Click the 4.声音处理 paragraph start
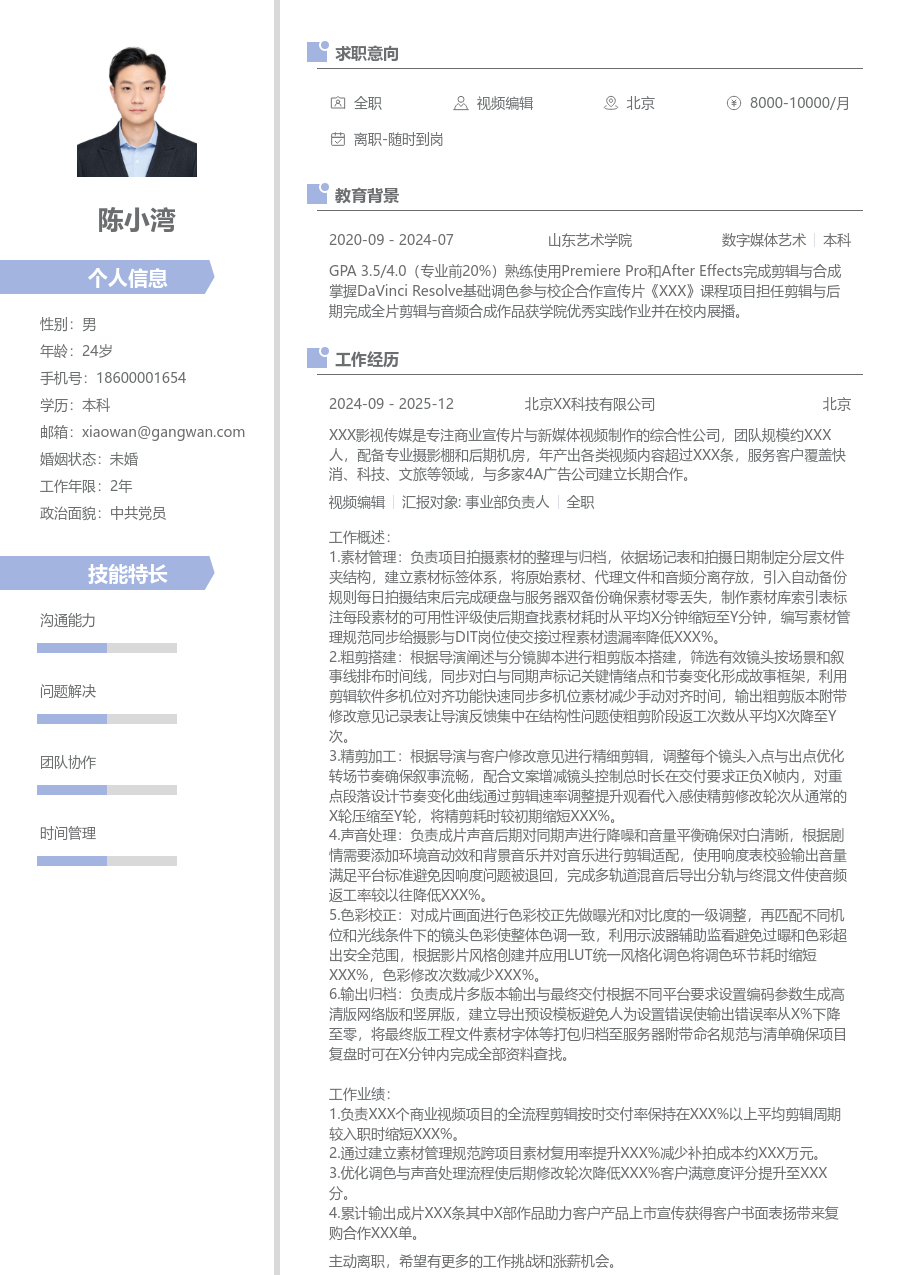Viewport: 900px width, 1275px height. tap(364, 834)
